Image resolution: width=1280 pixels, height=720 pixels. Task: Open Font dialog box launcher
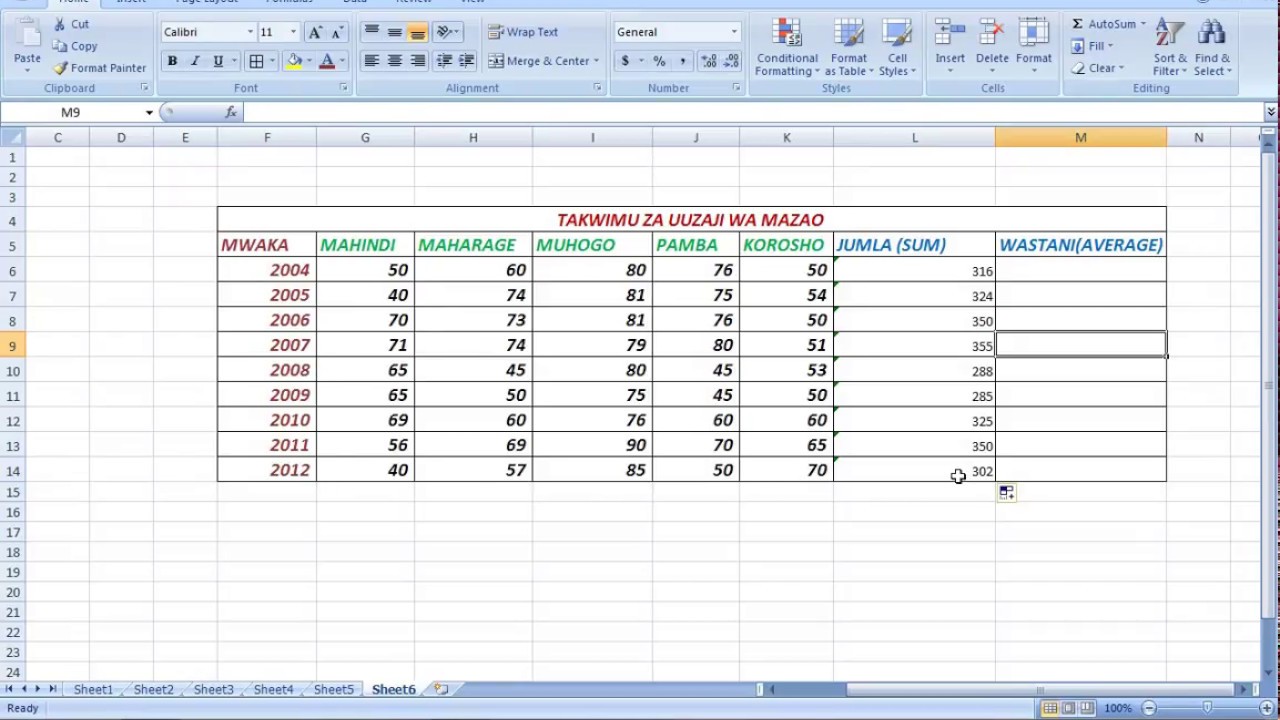tap(344, 88)
